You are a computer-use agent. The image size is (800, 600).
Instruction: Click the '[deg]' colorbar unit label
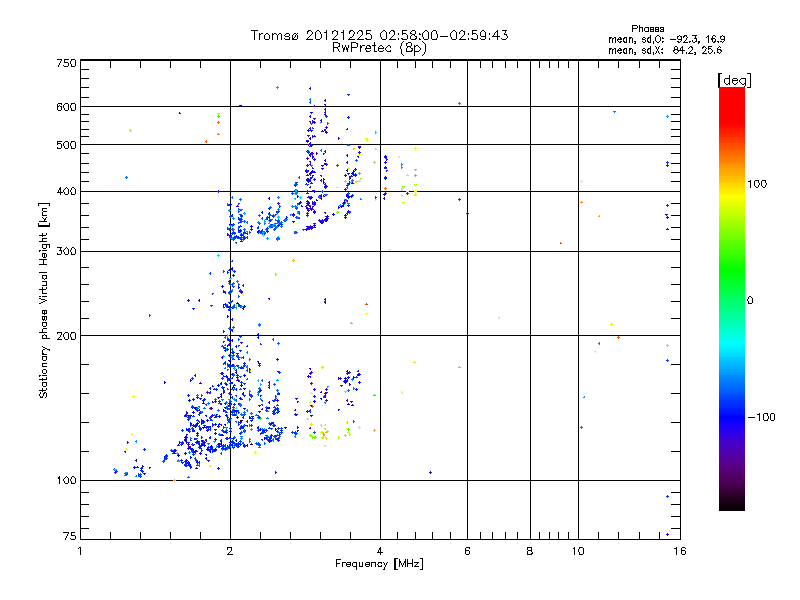(x=734, y=80)
